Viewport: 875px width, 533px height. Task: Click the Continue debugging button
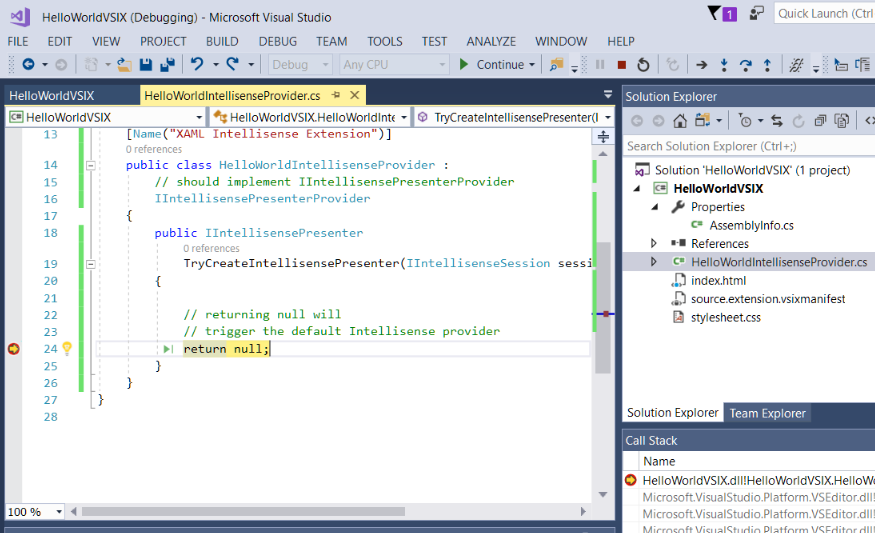coord(491,65)
